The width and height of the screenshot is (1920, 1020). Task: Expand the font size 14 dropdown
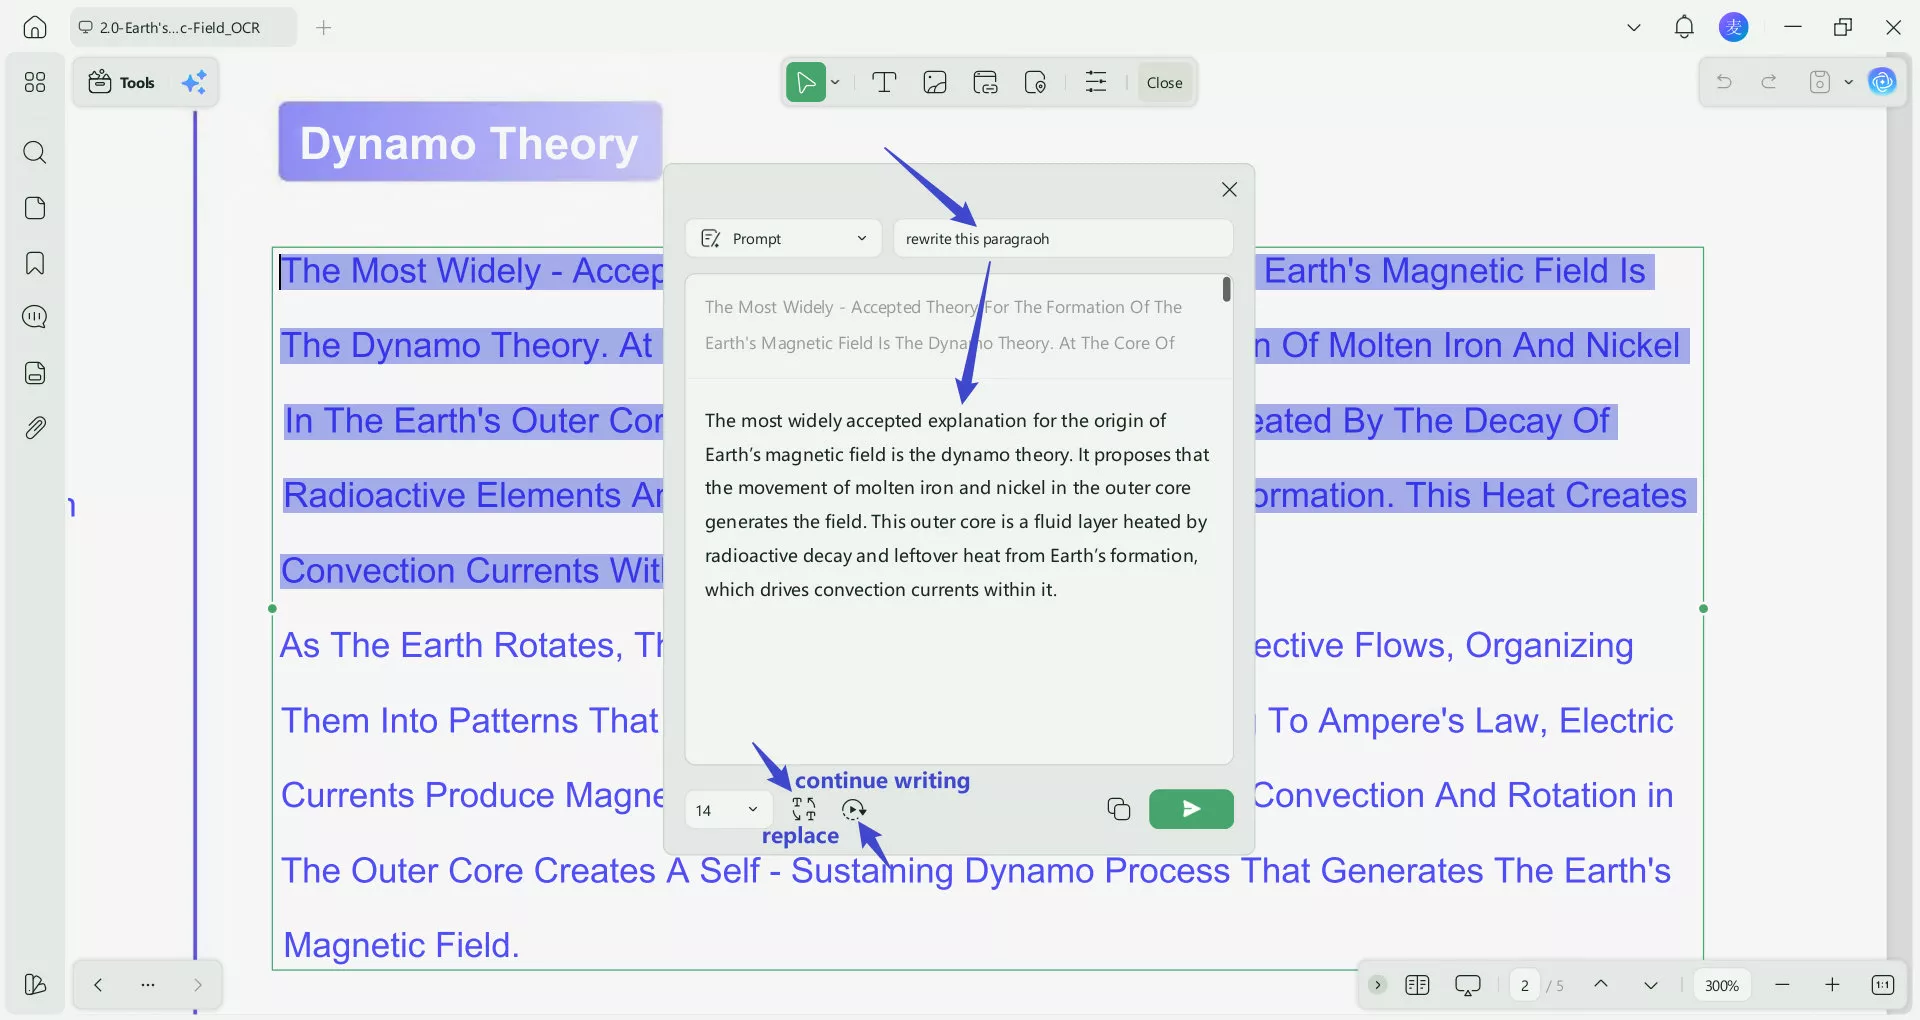point(753,809)
